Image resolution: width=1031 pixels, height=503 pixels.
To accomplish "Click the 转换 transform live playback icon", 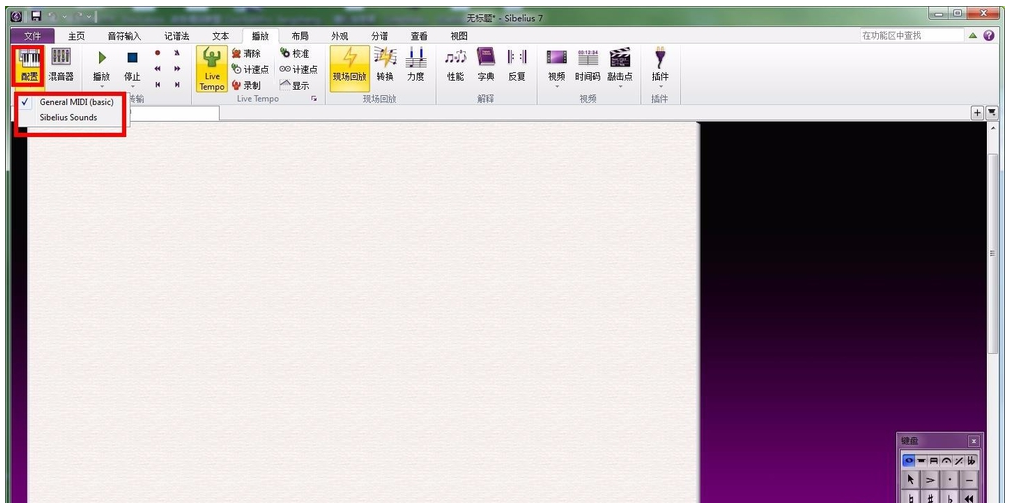I will (385, 66).
